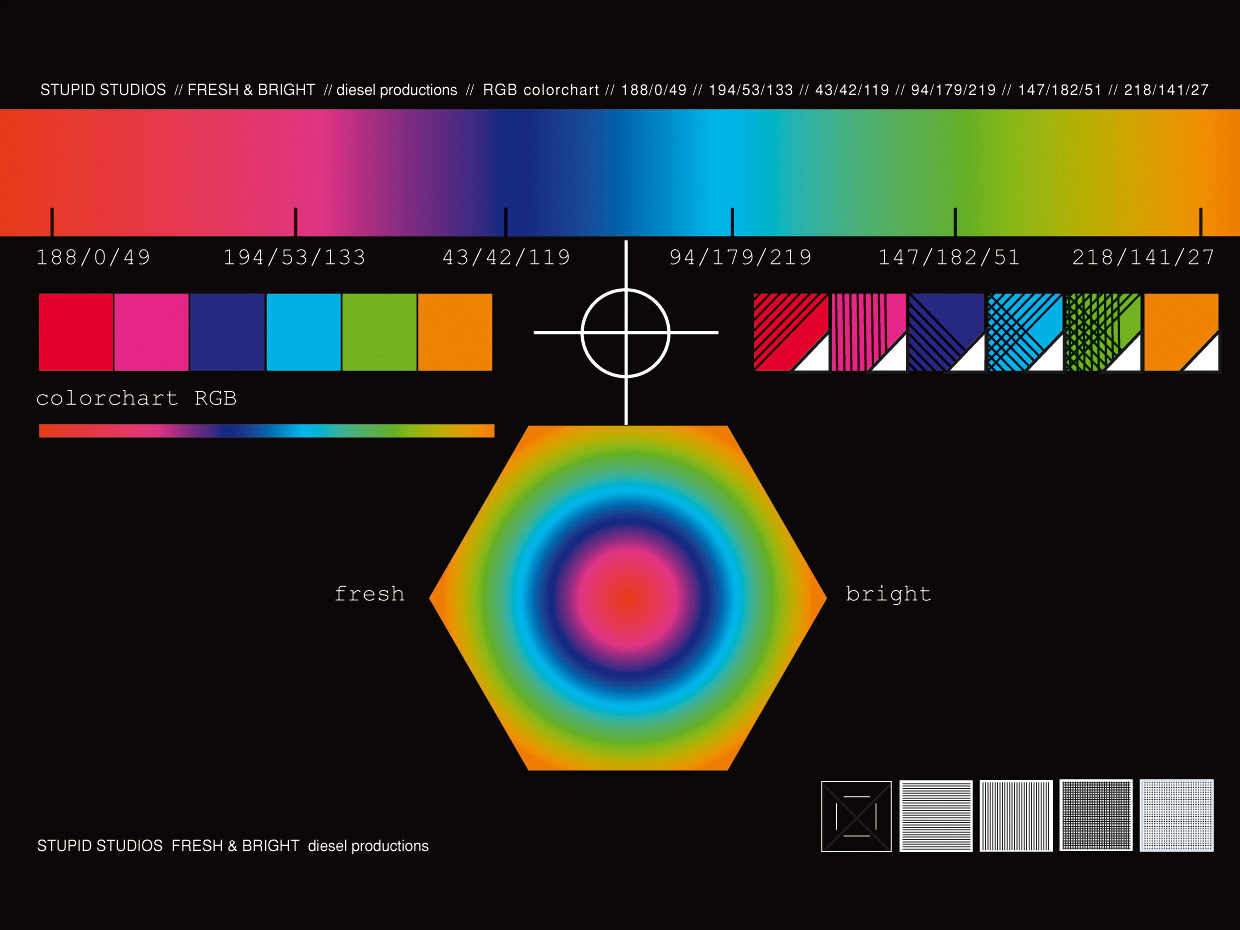Click the large monospaced "188/0/49" label
The width and height of the screenshot is (1240, 930).
[x=93, y=258]
